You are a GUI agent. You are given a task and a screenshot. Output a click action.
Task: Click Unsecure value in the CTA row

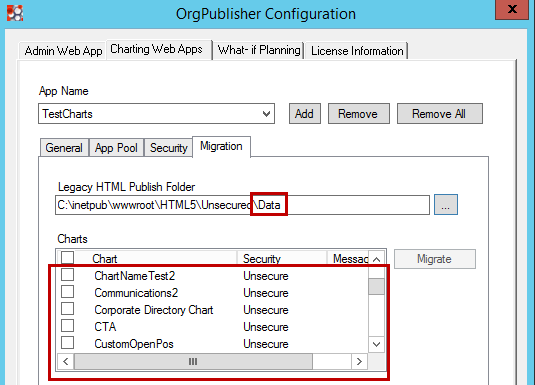(266, 327)
